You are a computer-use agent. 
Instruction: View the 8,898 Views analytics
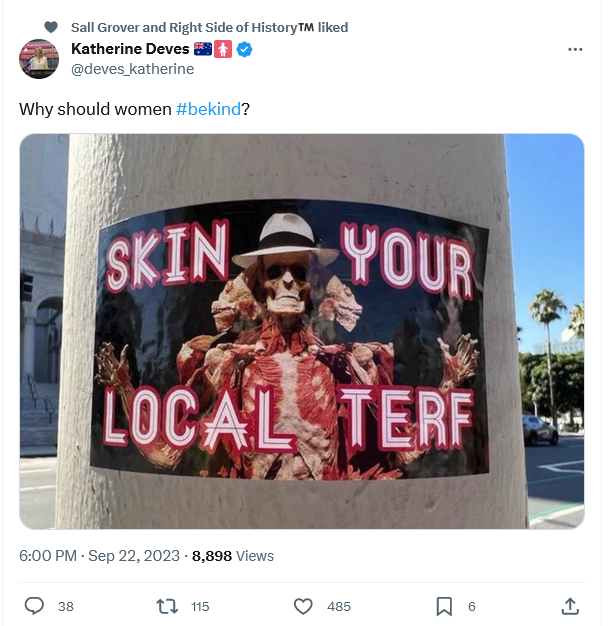233,556
